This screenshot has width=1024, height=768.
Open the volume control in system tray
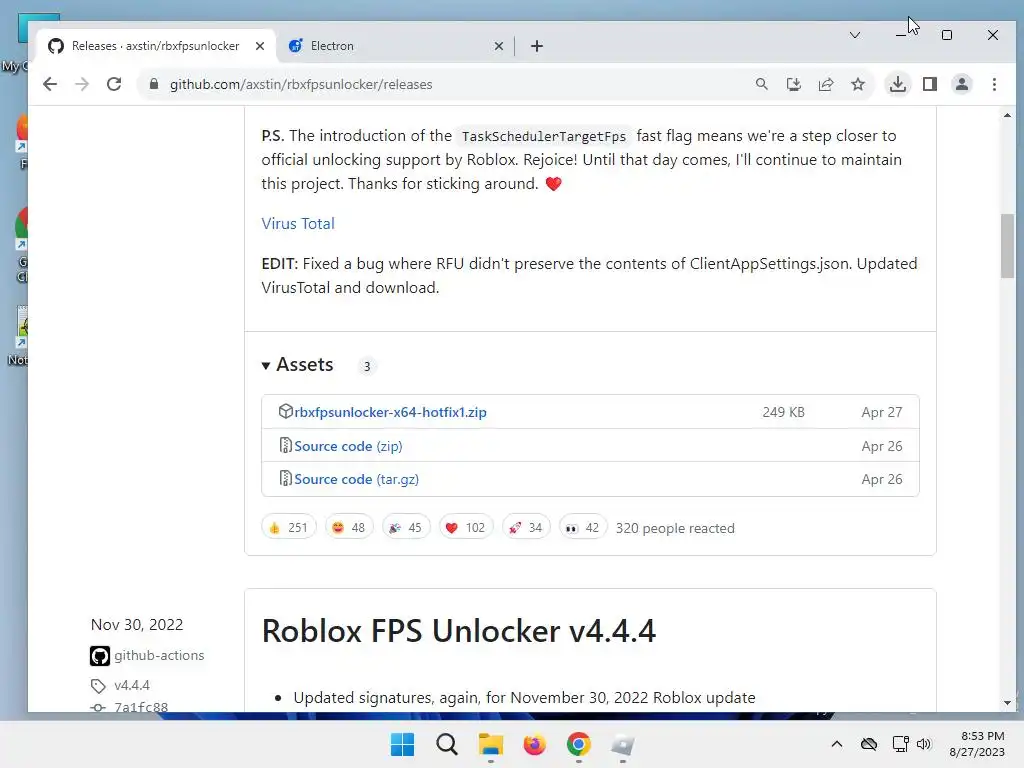pos(923,744)
